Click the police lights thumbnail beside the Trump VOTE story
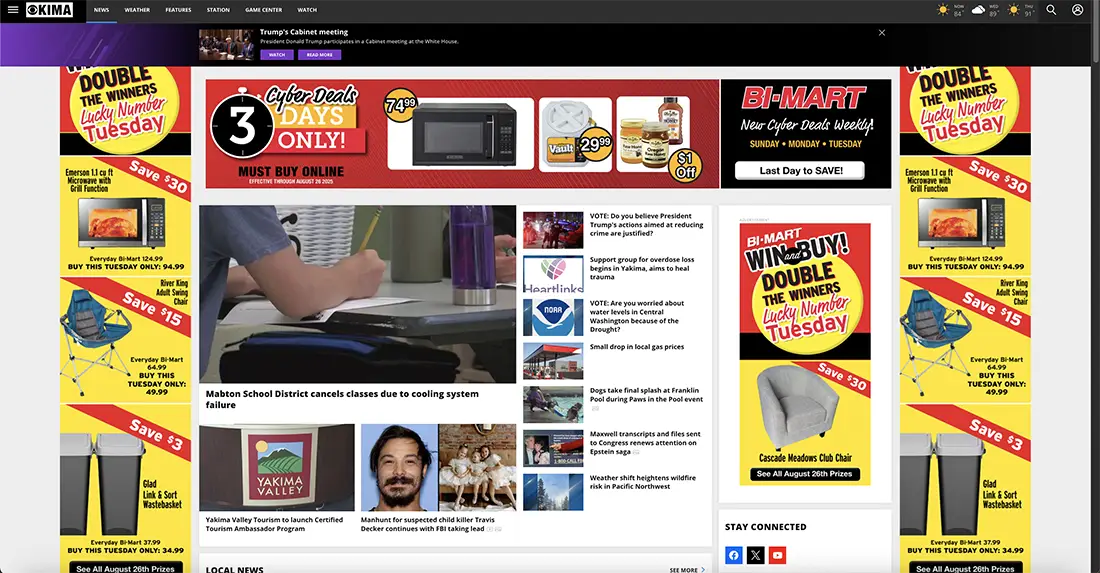Image resolution: width=1100 pixels, height=573 pixels. (x=553, y=230)
